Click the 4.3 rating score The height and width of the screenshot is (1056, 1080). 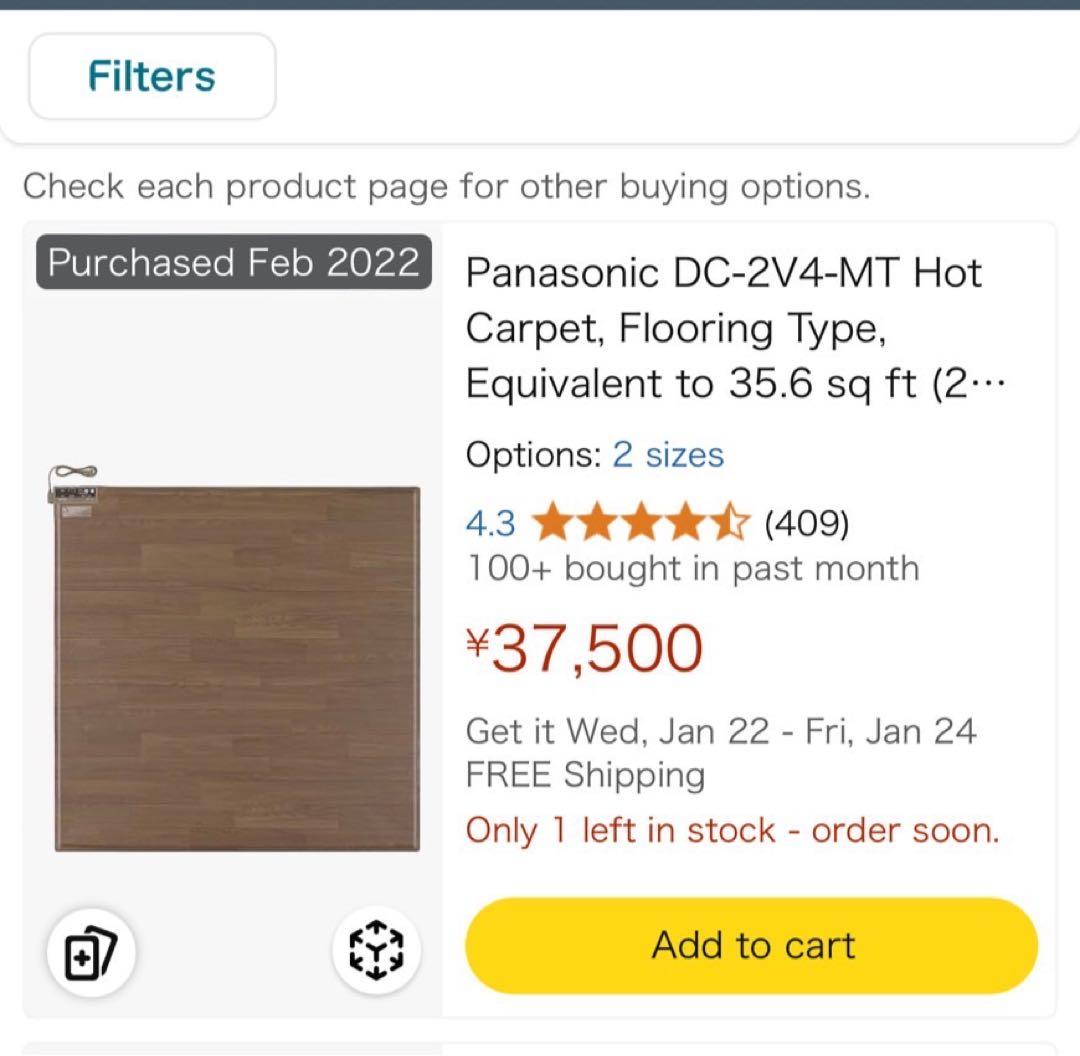pyautogui.click(x=489, y=522)
